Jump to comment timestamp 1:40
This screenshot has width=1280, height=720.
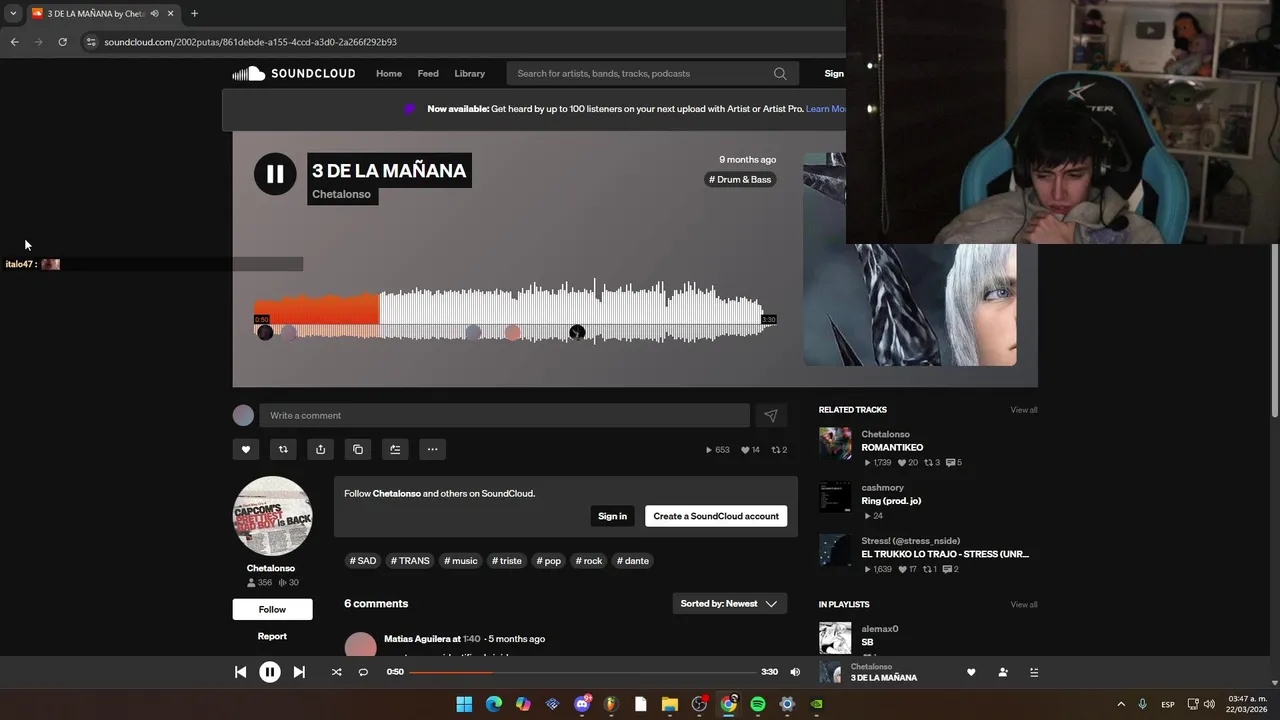[472, 639]
